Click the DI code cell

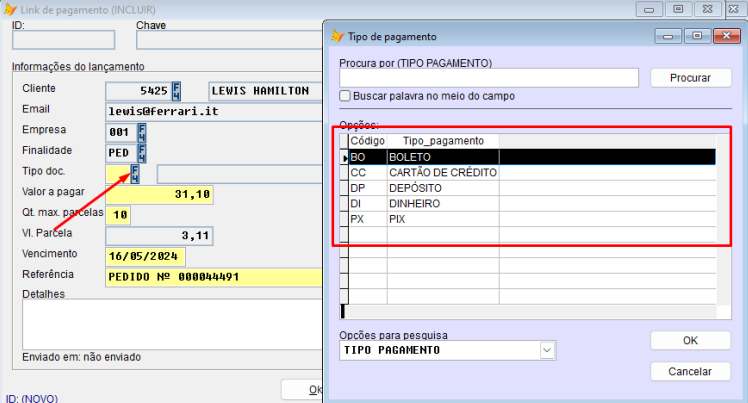(368, 204)
